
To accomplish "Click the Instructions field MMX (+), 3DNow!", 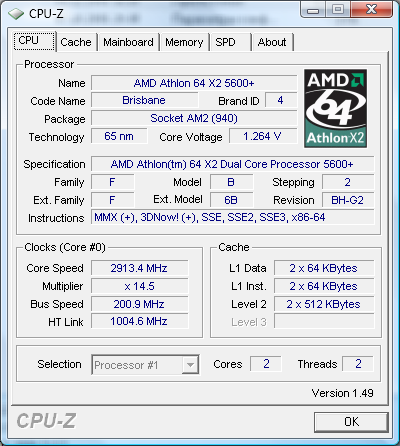I will tap(232, 218).
